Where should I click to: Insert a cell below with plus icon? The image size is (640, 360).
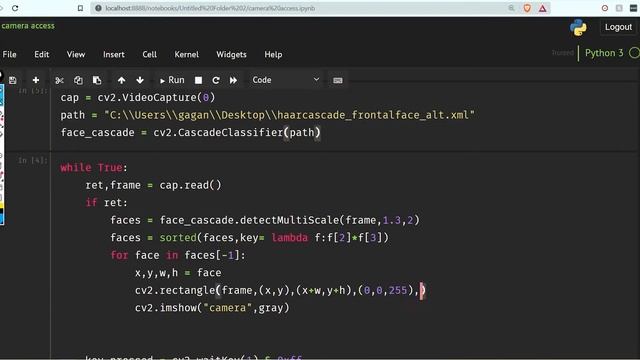(x=36, y=80)
